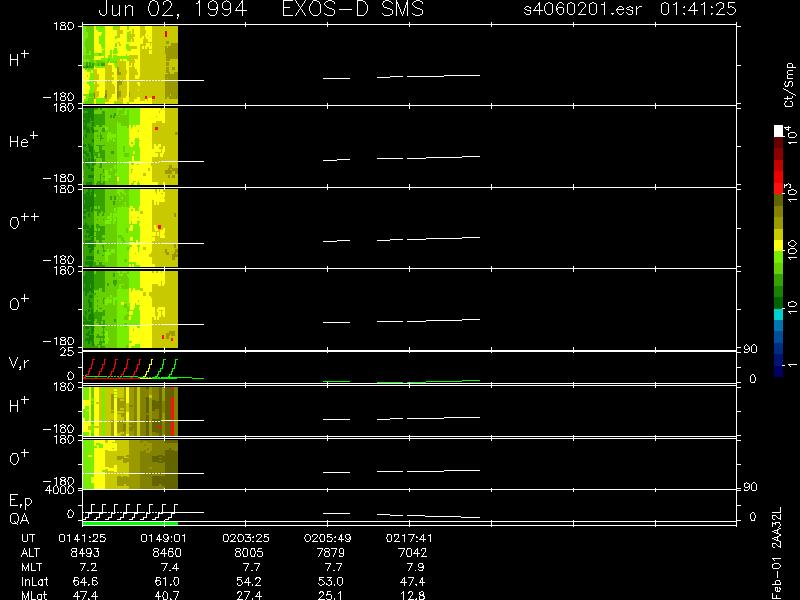800x600 pixels.
Task: Click the 'V,r' panel label
Action: click(x=19, y=363)
